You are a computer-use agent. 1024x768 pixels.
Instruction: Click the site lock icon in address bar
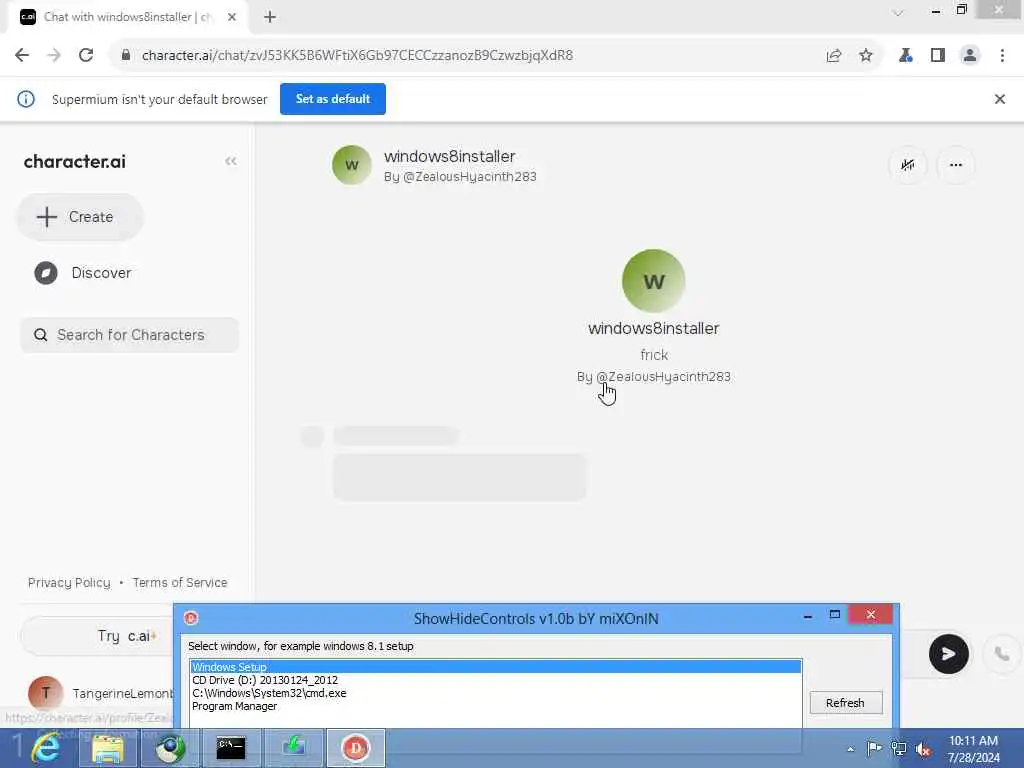pyautogui.click(x=126, y=56)
